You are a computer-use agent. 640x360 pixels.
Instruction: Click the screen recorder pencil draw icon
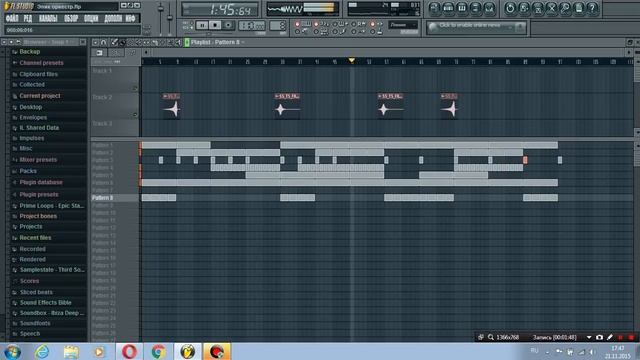(x=609, y=338)
